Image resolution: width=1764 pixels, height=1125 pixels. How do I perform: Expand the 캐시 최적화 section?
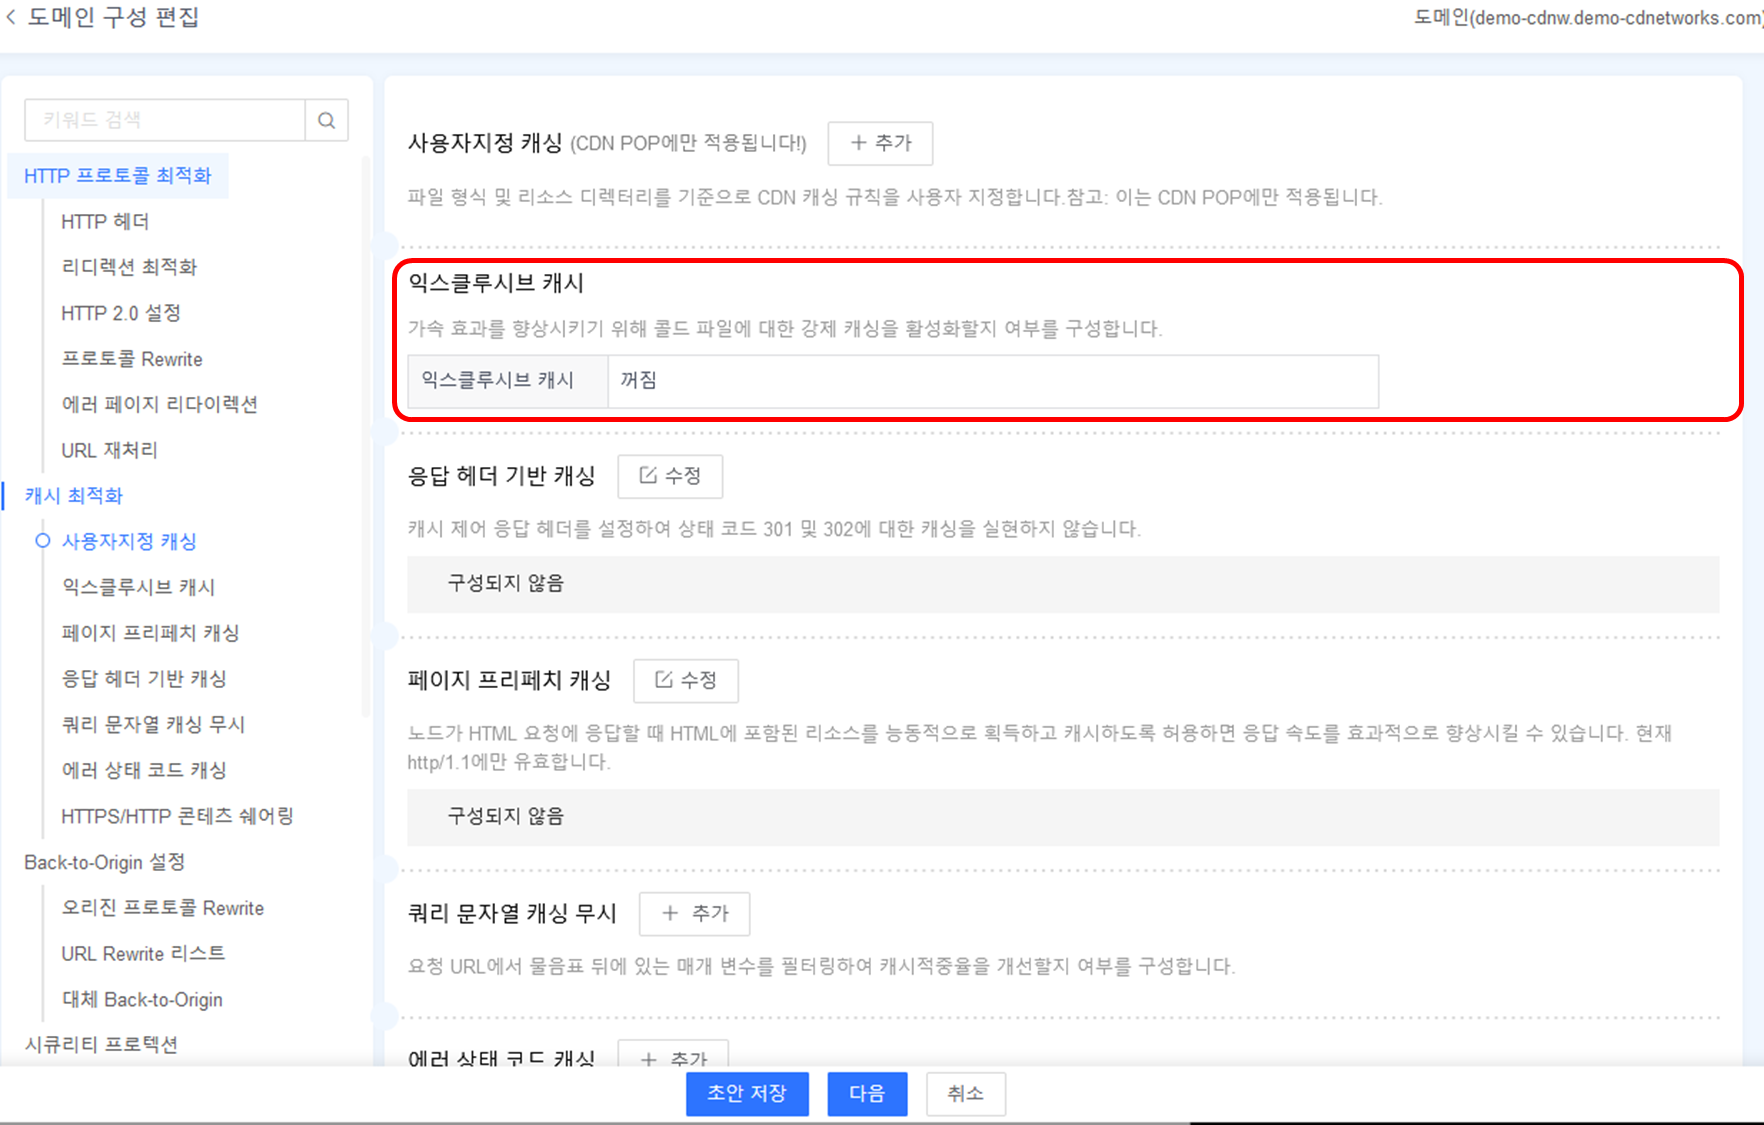72,495
